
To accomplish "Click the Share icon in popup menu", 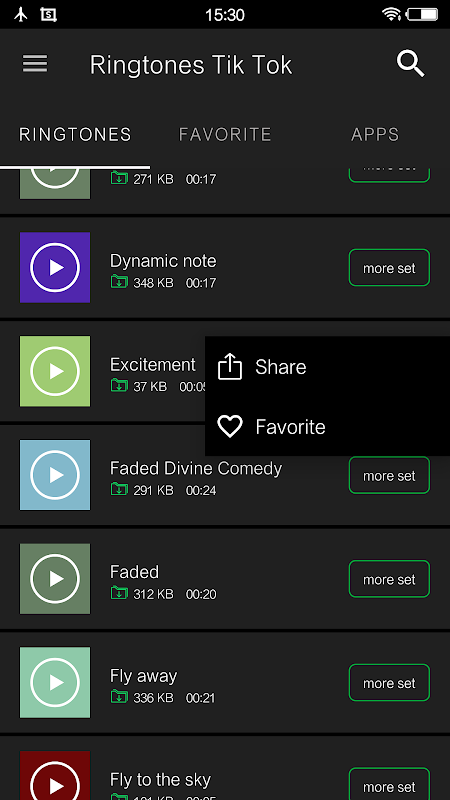I will [230, 366].
